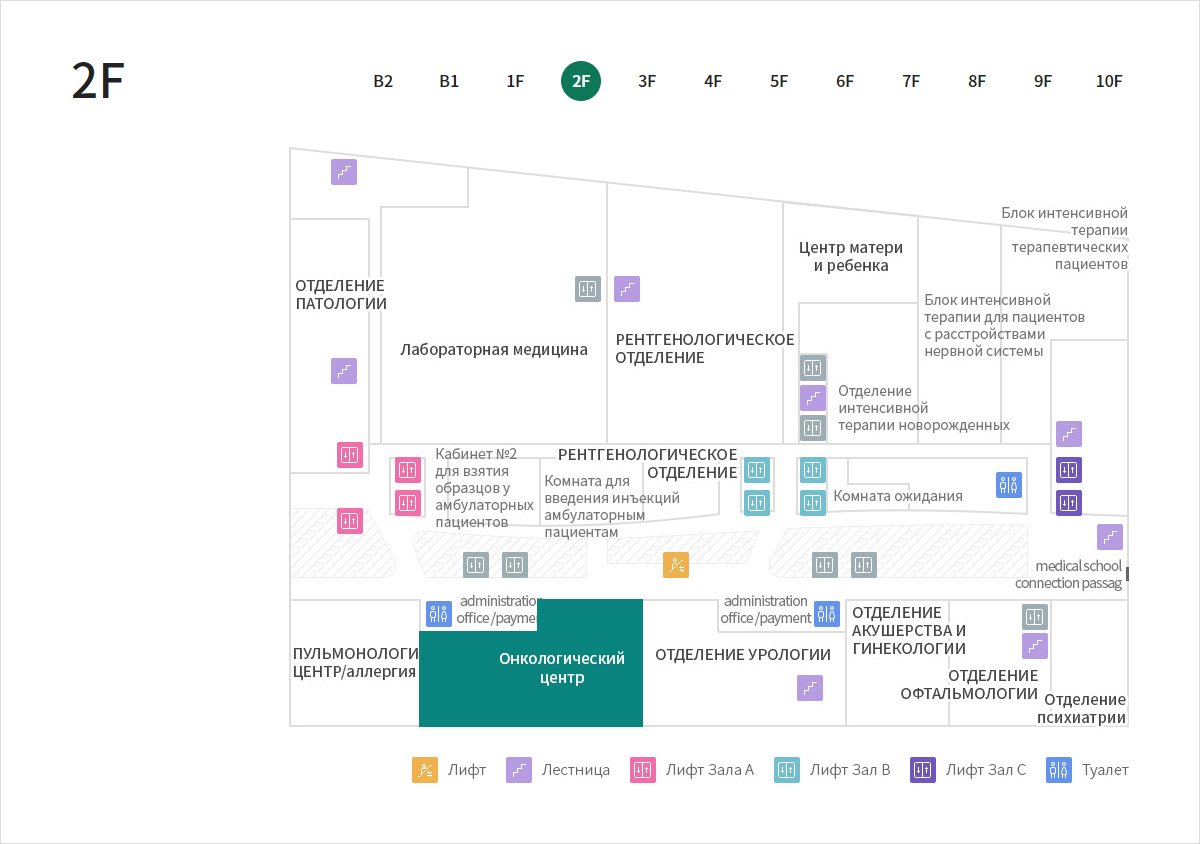Click the large 2F heading

97,81
